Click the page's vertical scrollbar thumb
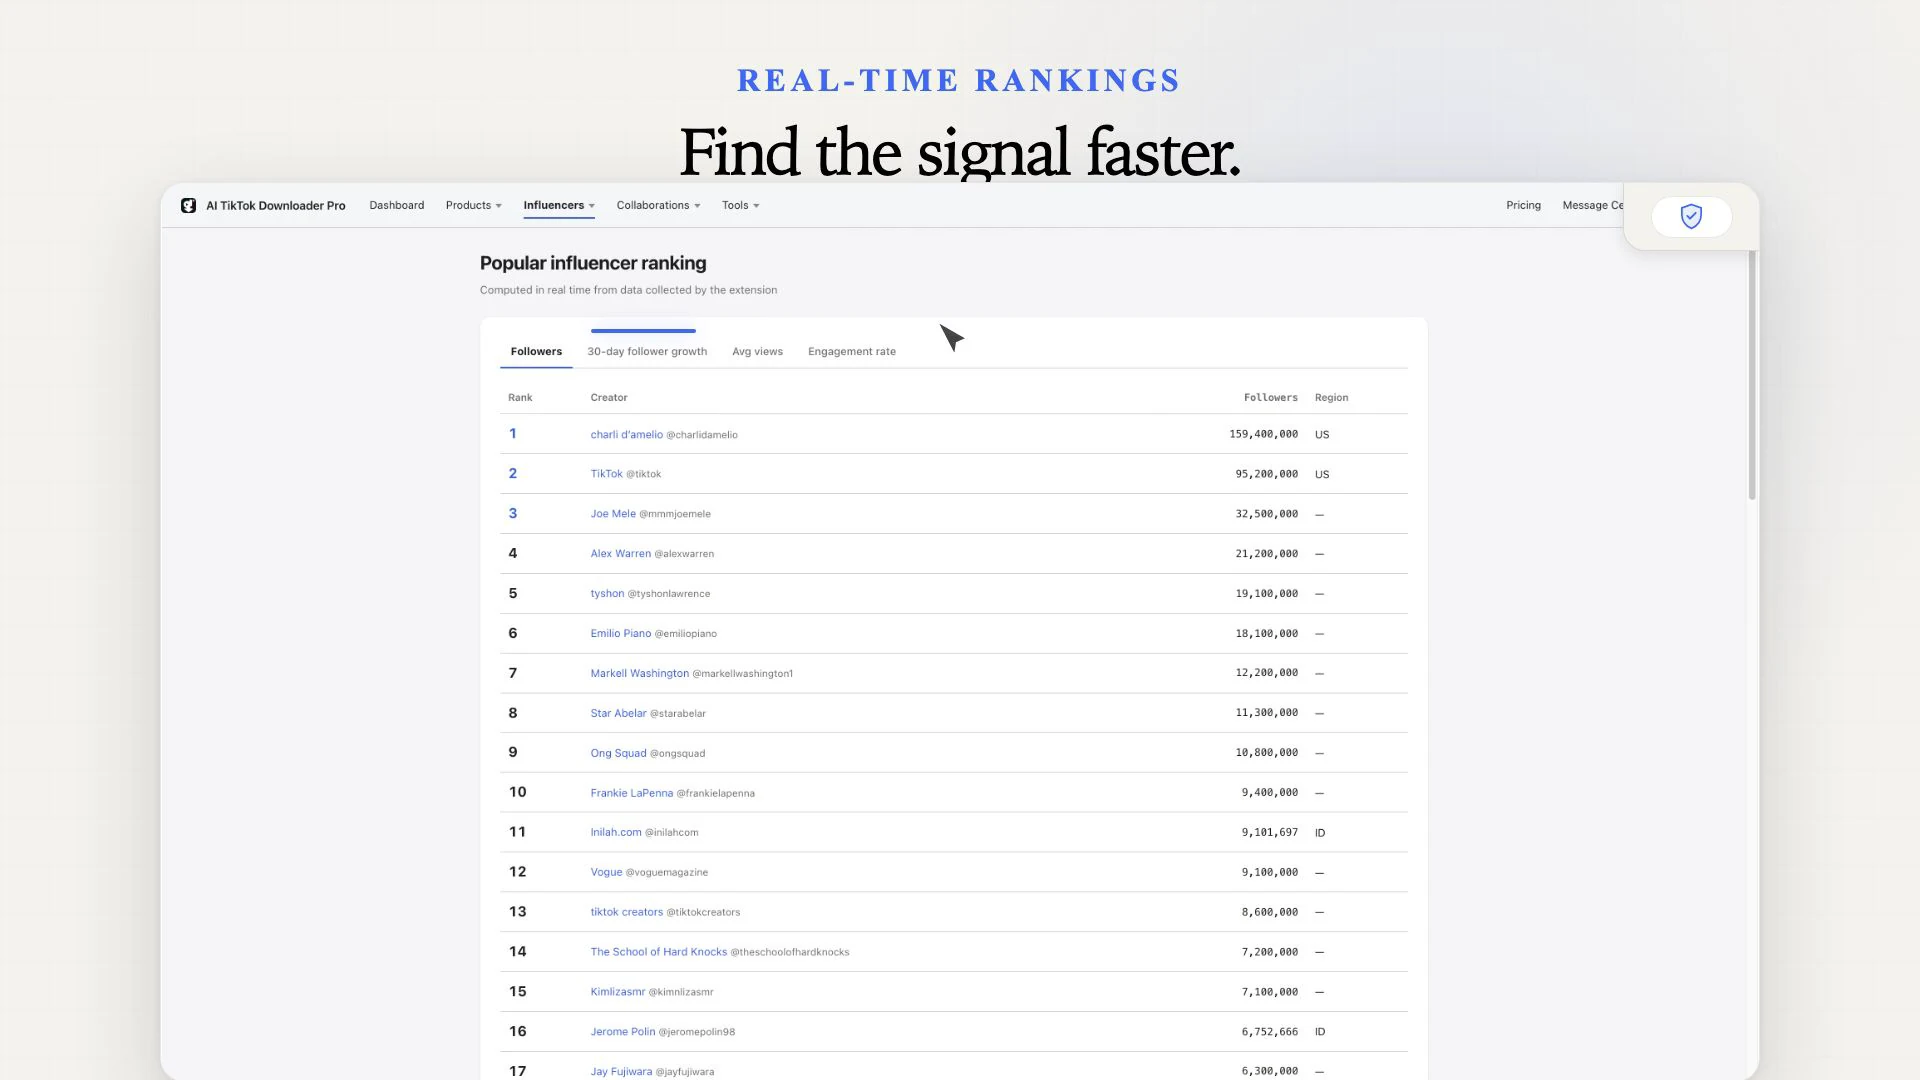This screenshot has width=1920, height=1080. pos(1752,375)
